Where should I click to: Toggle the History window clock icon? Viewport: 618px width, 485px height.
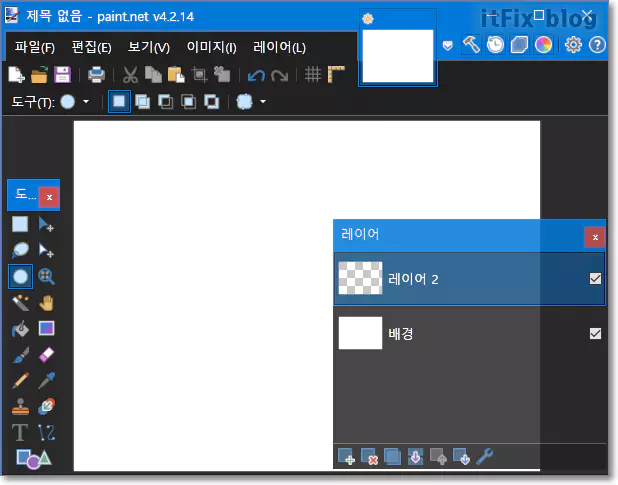point(495,45)
